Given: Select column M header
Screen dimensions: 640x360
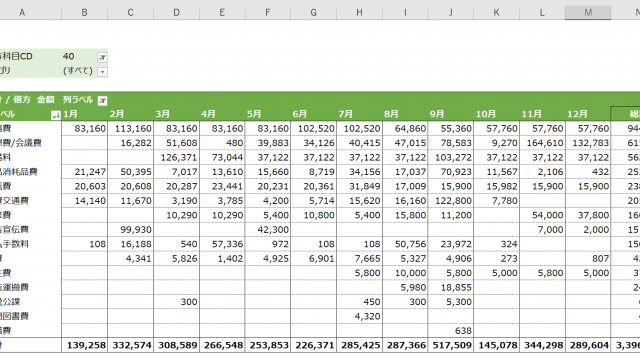Looking at the screenshot, I should [588, 13].
